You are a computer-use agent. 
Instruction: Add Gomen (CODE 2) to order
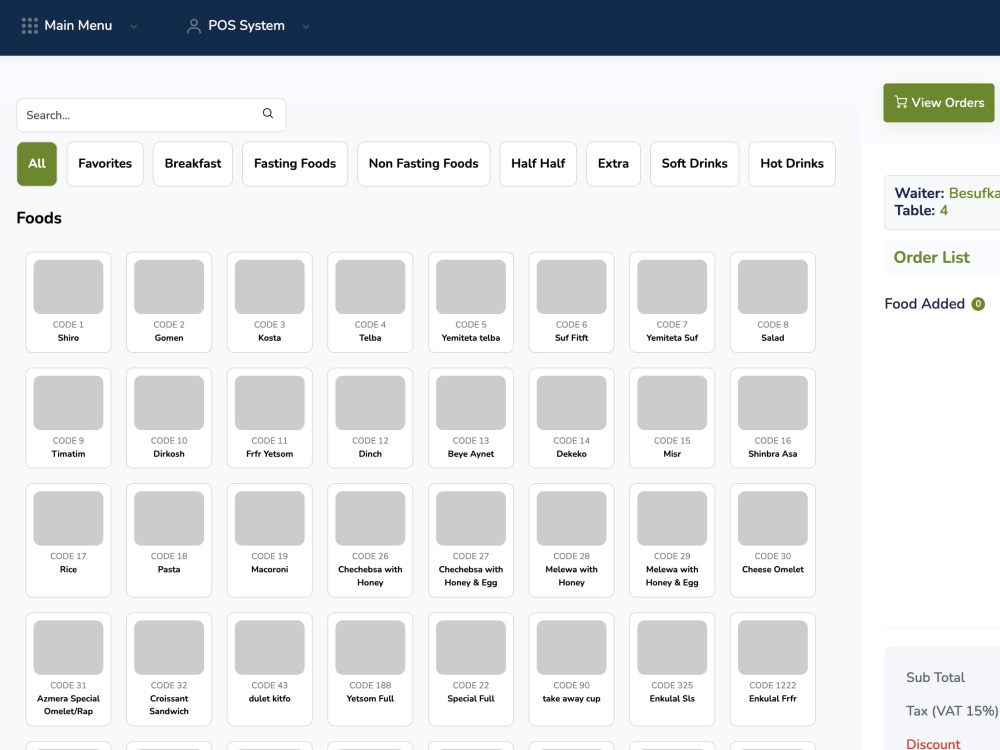pos(169,302)
